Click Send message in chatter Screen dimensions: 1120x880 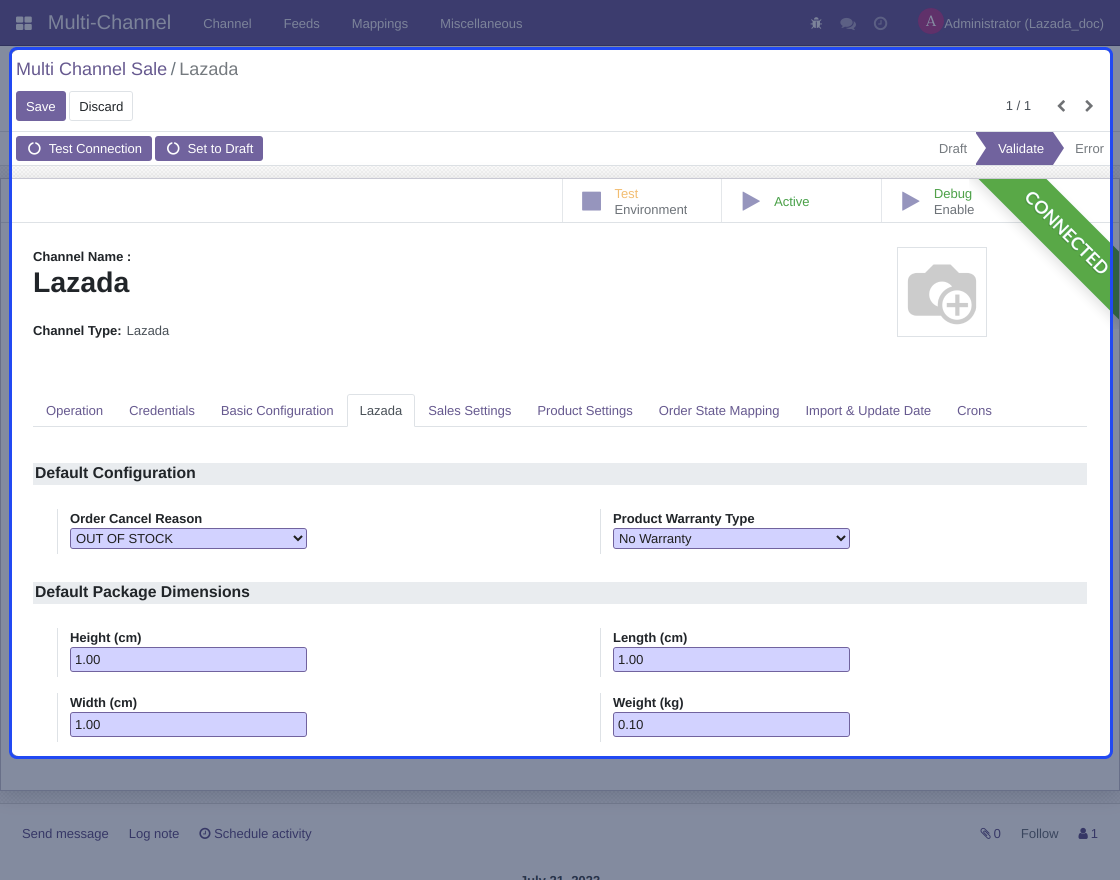pos(65,834)
